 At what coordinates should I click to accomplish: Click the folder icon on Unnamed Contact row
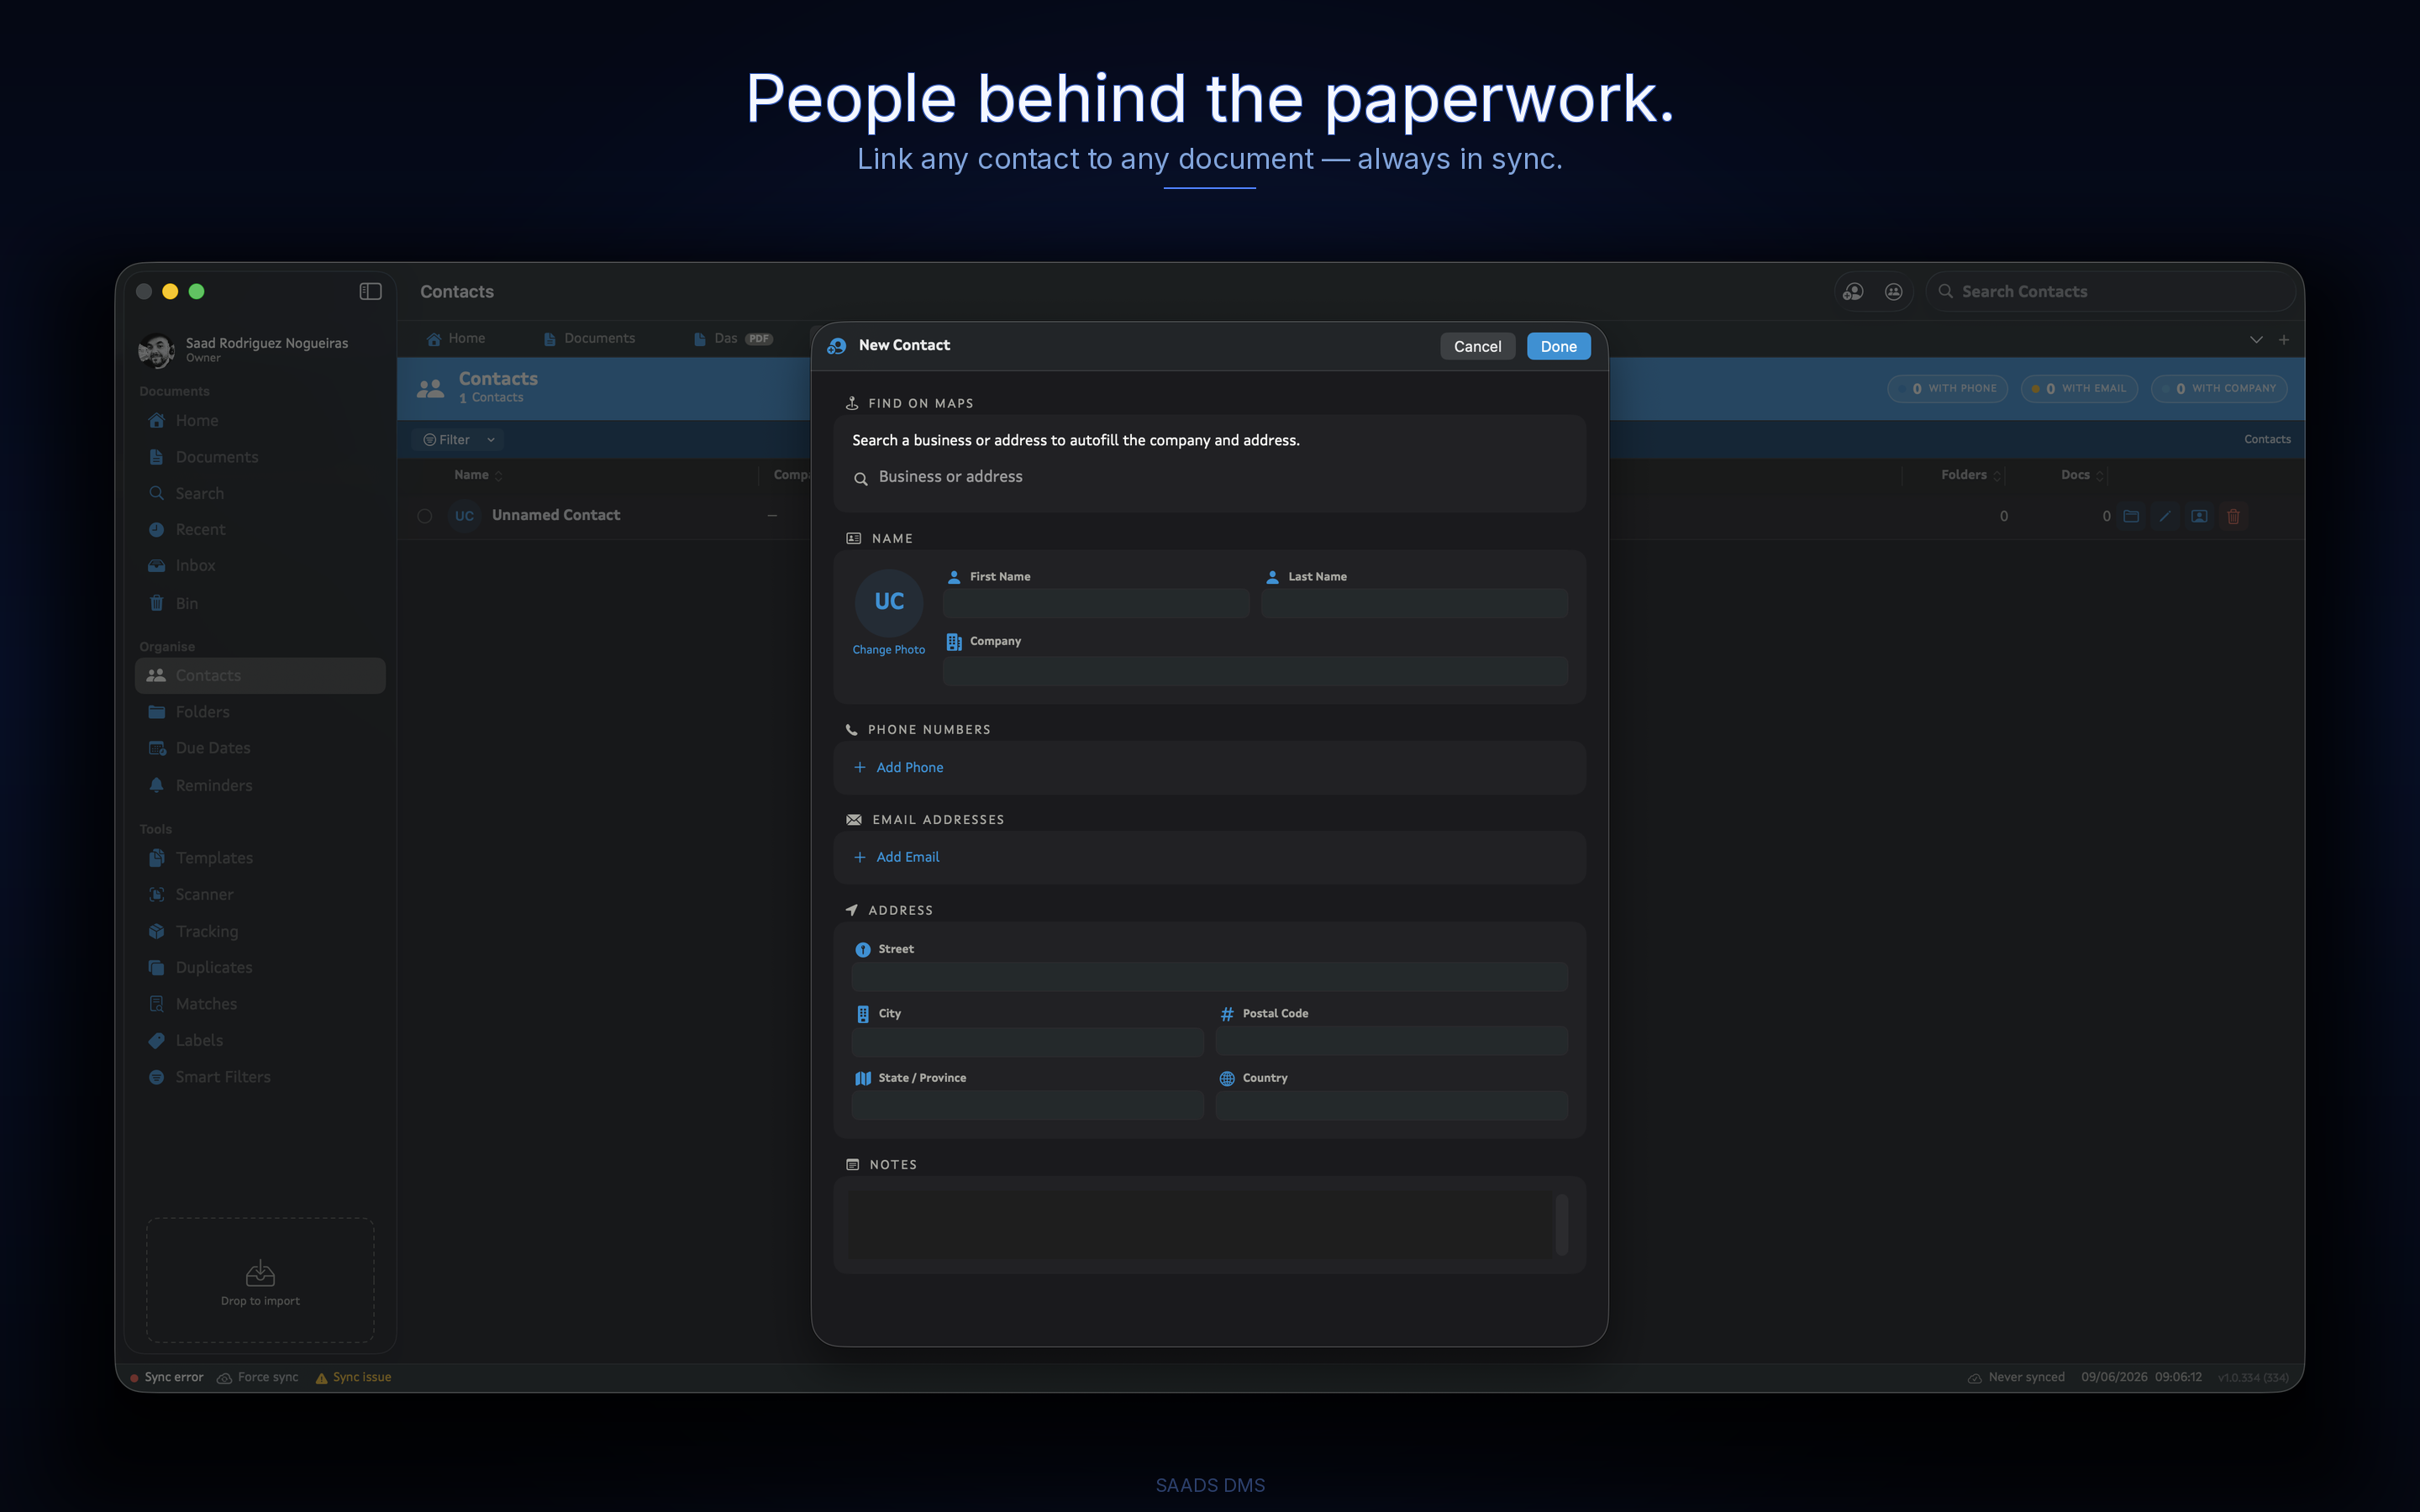2131,516
